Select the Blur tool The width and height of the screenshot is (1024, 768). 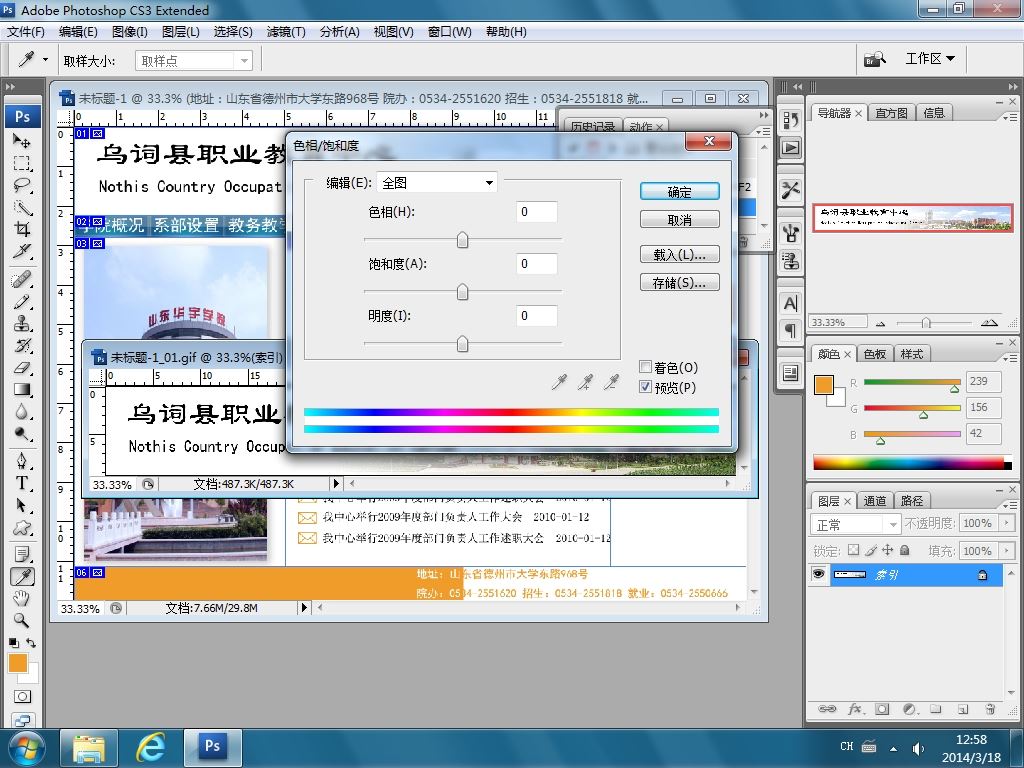click(22, 412)
